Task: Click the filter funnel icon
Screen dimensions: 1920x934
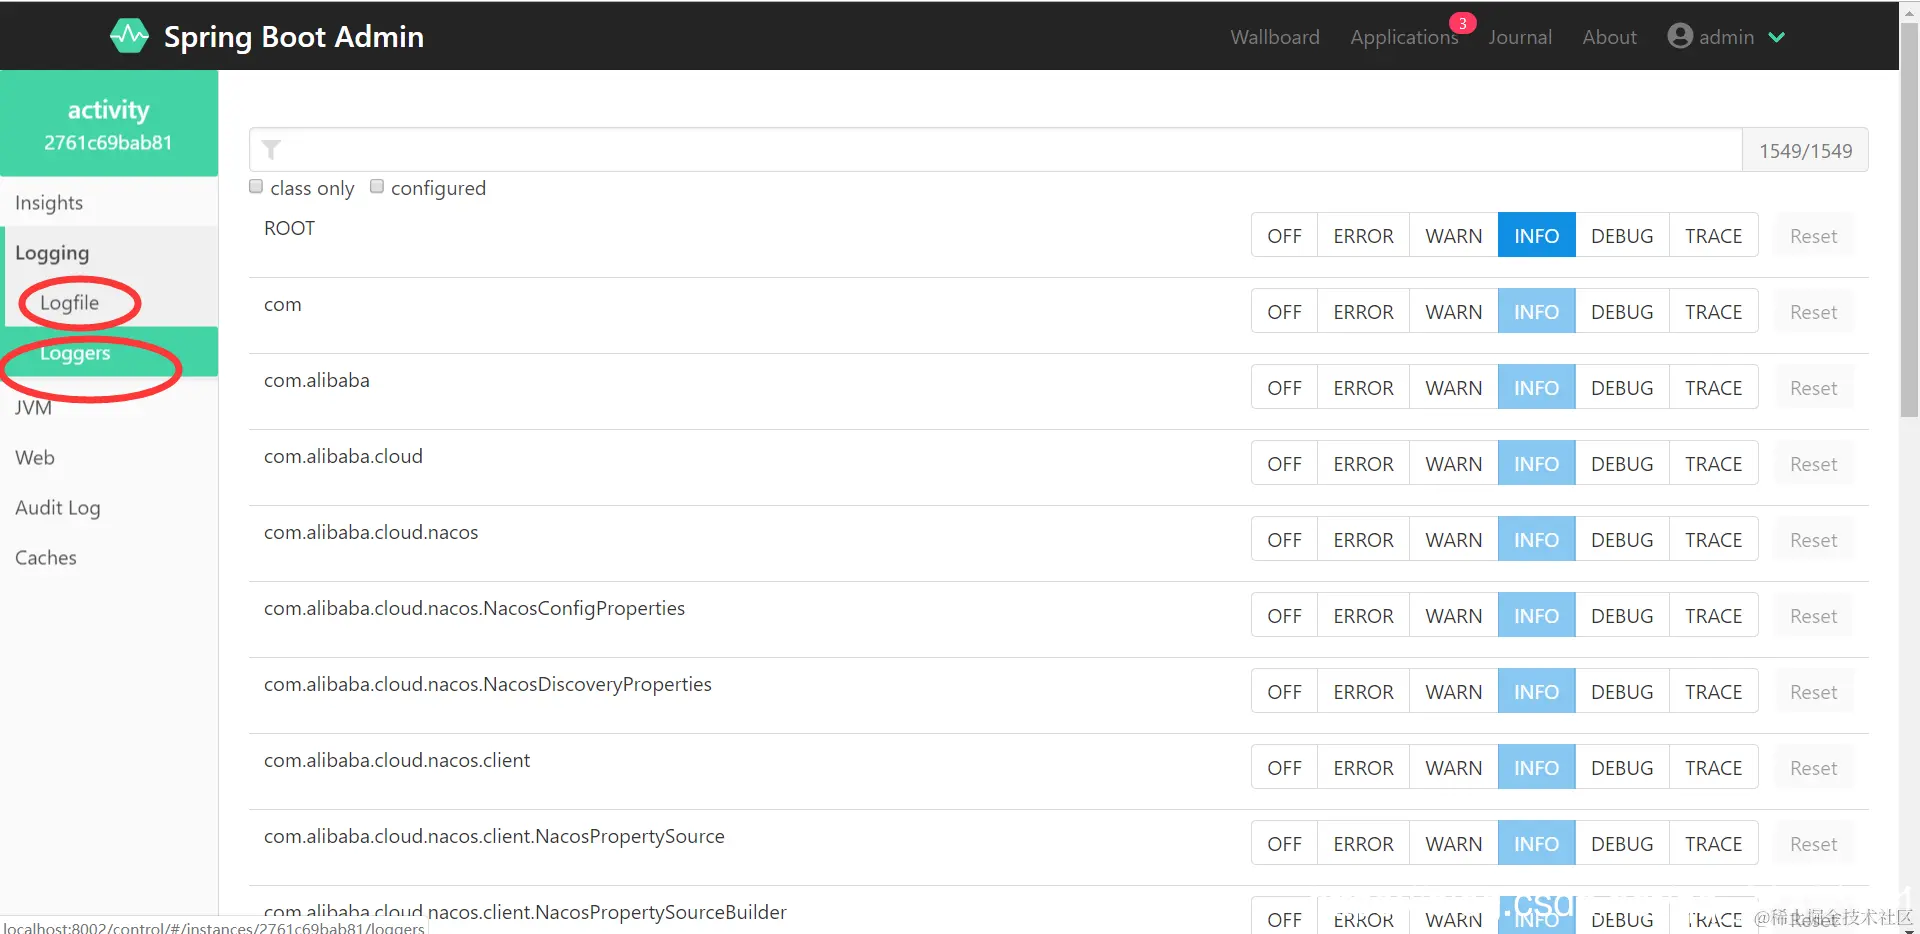Action: pyautogui.click(x=271, y=150)
